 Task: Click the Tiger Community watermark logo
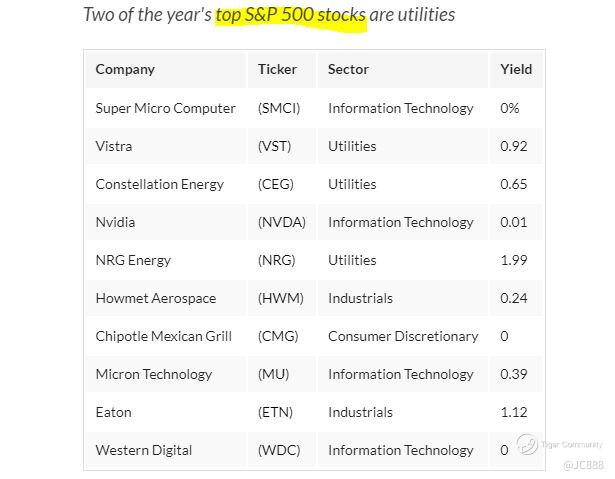pos(528,444)
